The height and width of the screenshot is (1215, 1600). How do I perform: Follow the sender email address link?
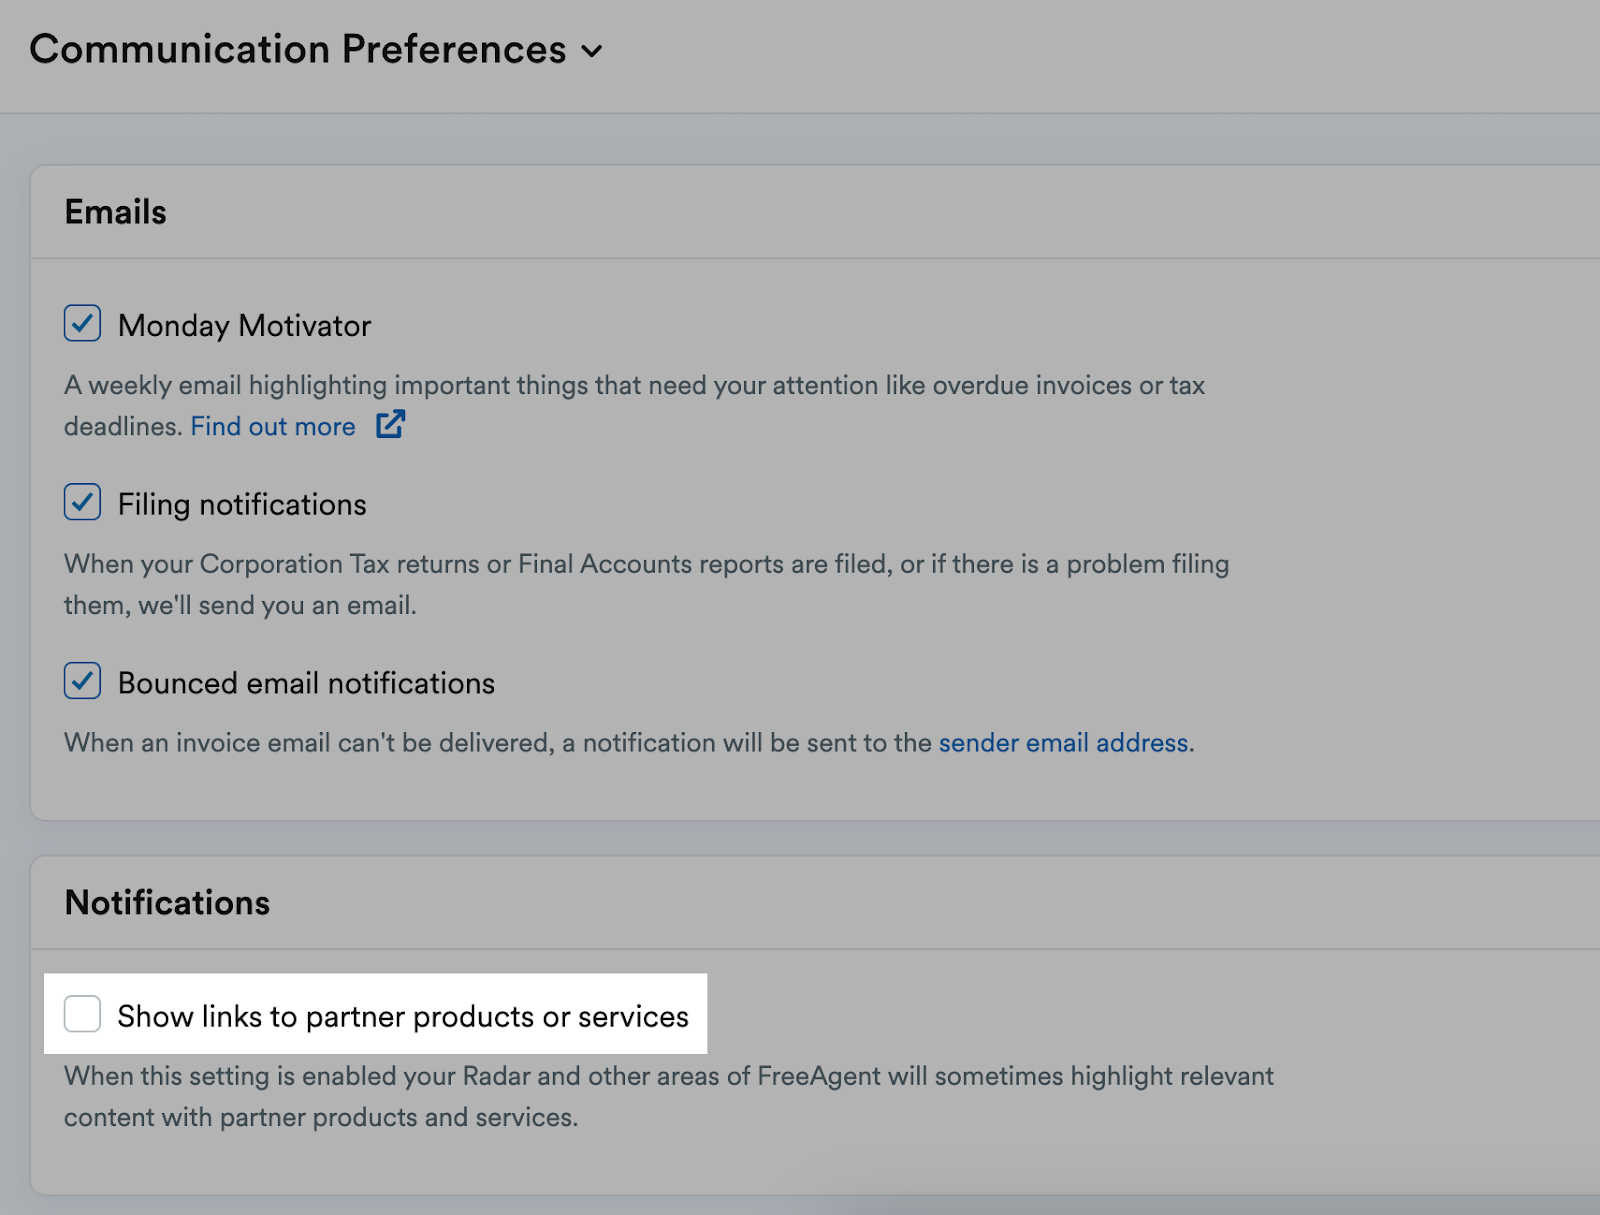pyautogui.click(x=1063, y=743)
